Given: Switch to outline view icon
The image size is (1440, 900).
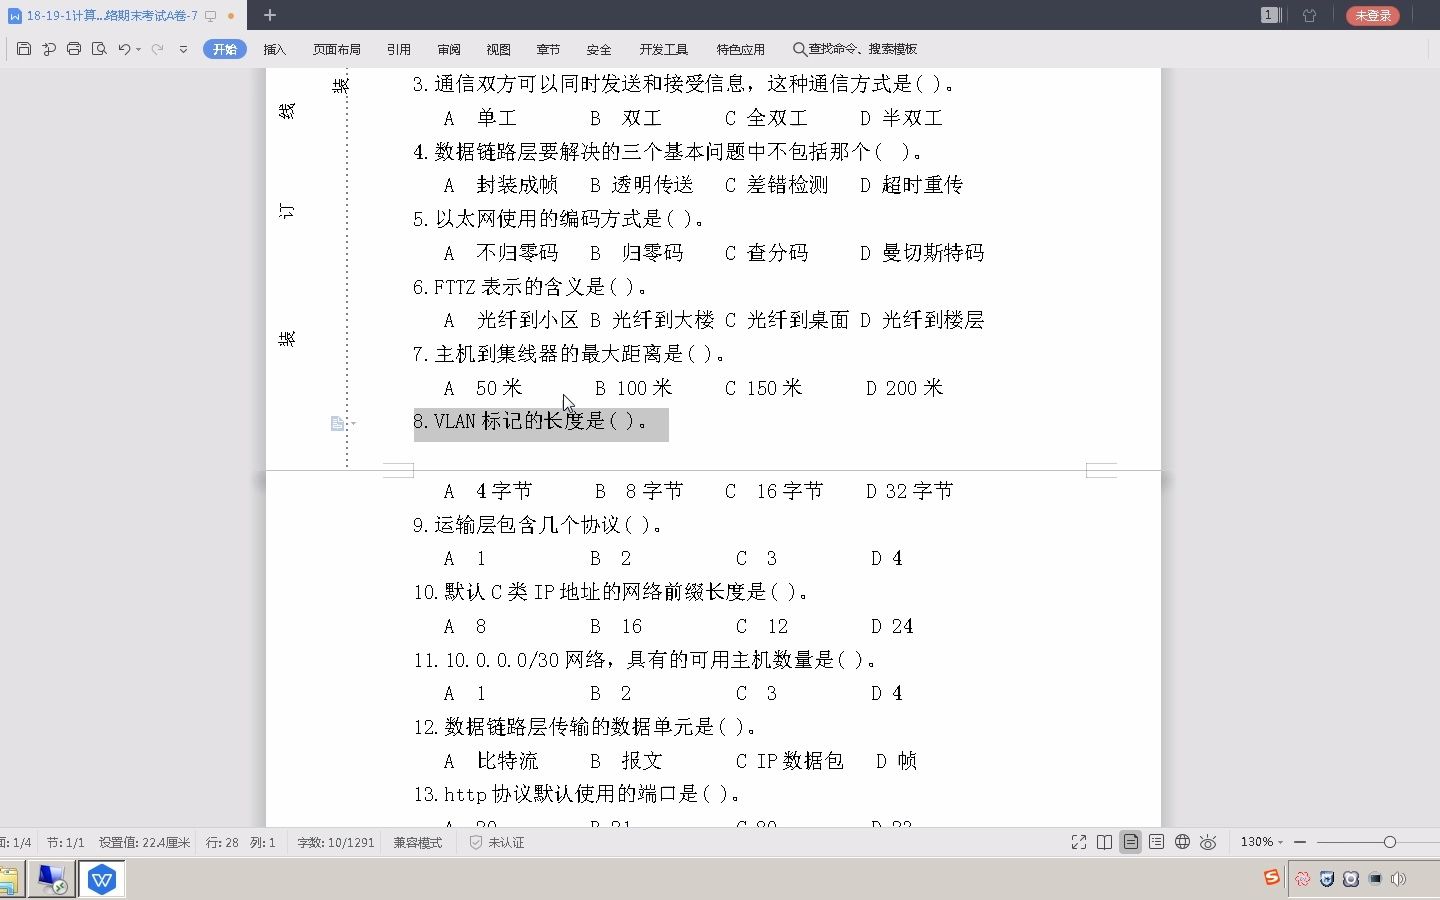Looking at the screenshot, I should point(1156,842).
